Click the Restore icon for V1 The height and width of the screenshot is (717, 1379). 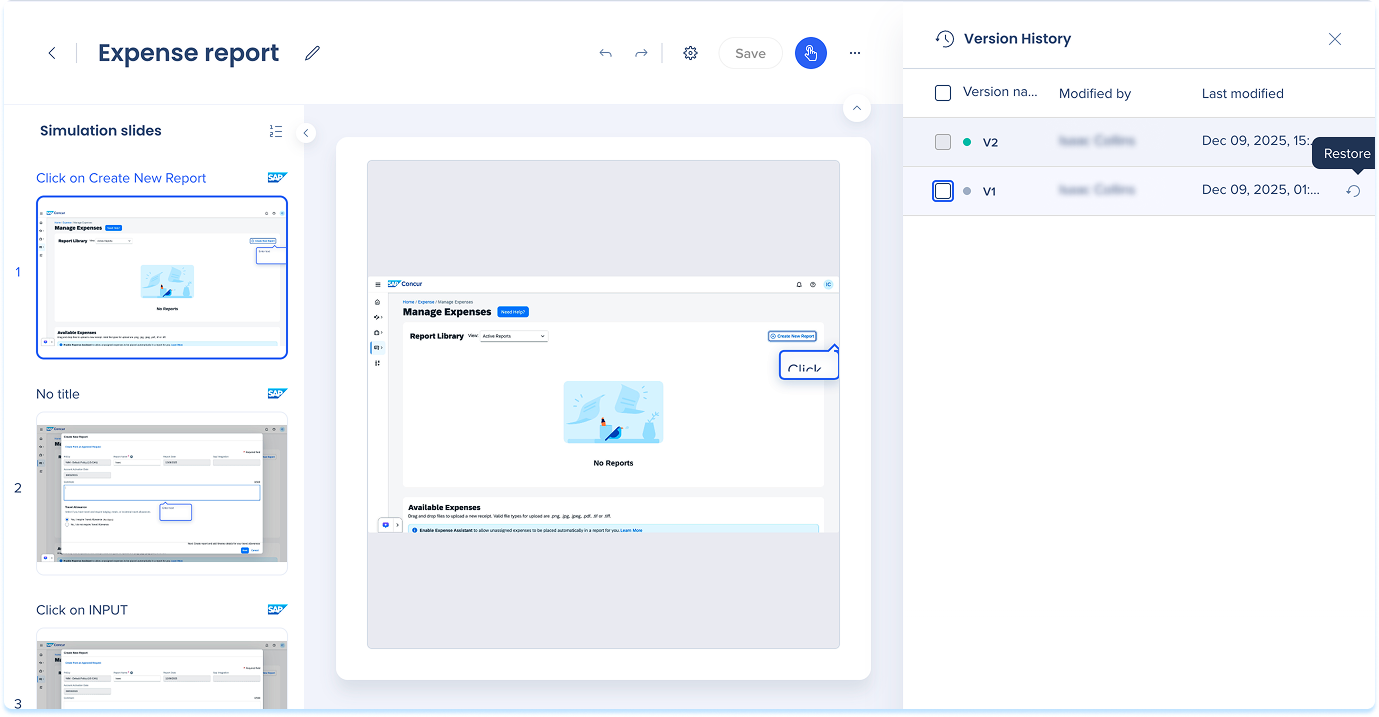point(1353,191)
